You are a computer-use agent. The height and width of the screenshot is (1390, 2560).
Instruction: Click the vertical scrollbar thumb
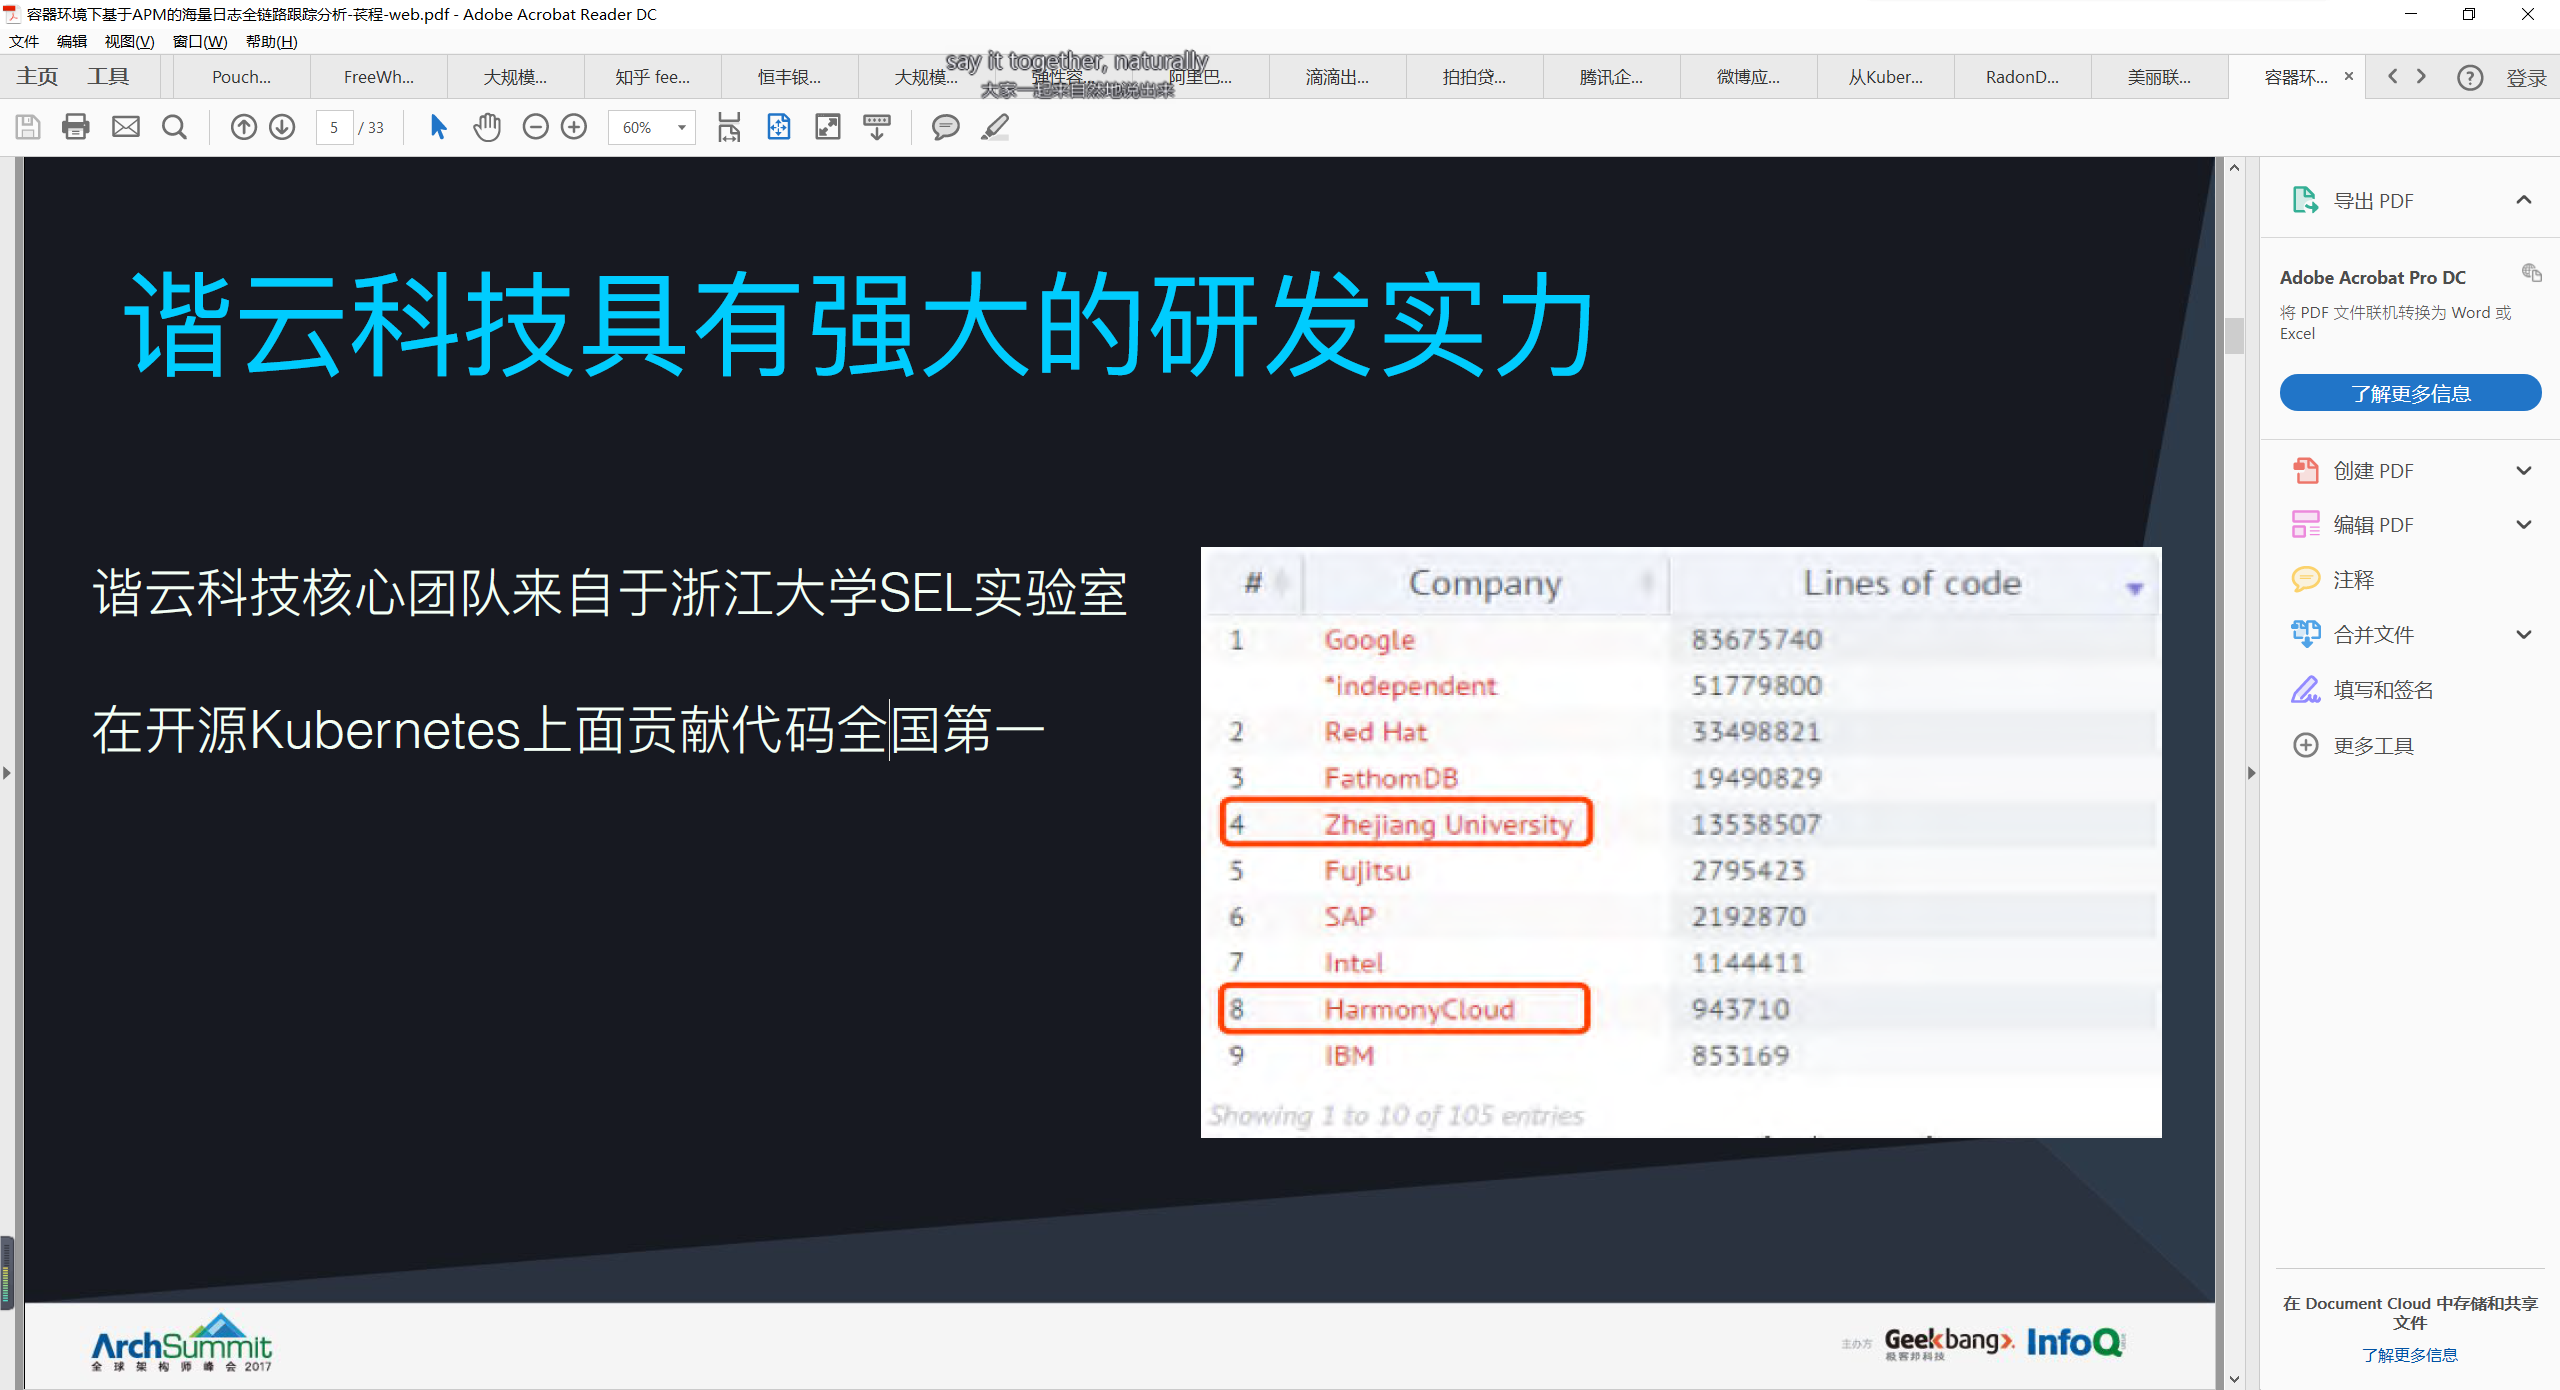pyautogui.click(x=2234, y=336)
